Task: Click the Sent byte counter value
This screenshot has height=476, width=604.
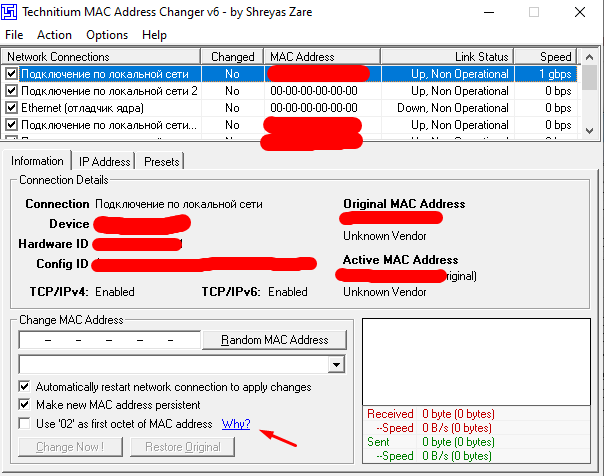Action: point(458,442)
